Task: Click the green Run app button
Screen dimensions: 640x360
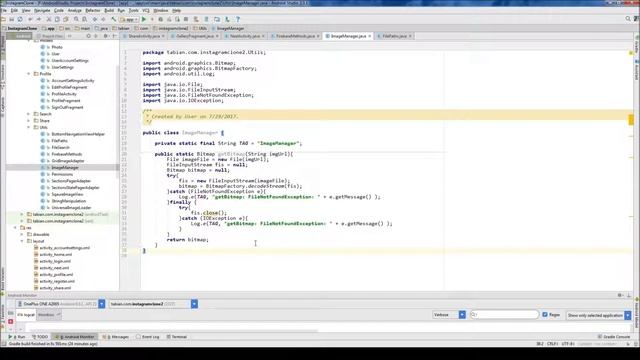Action: click(144, 19)
